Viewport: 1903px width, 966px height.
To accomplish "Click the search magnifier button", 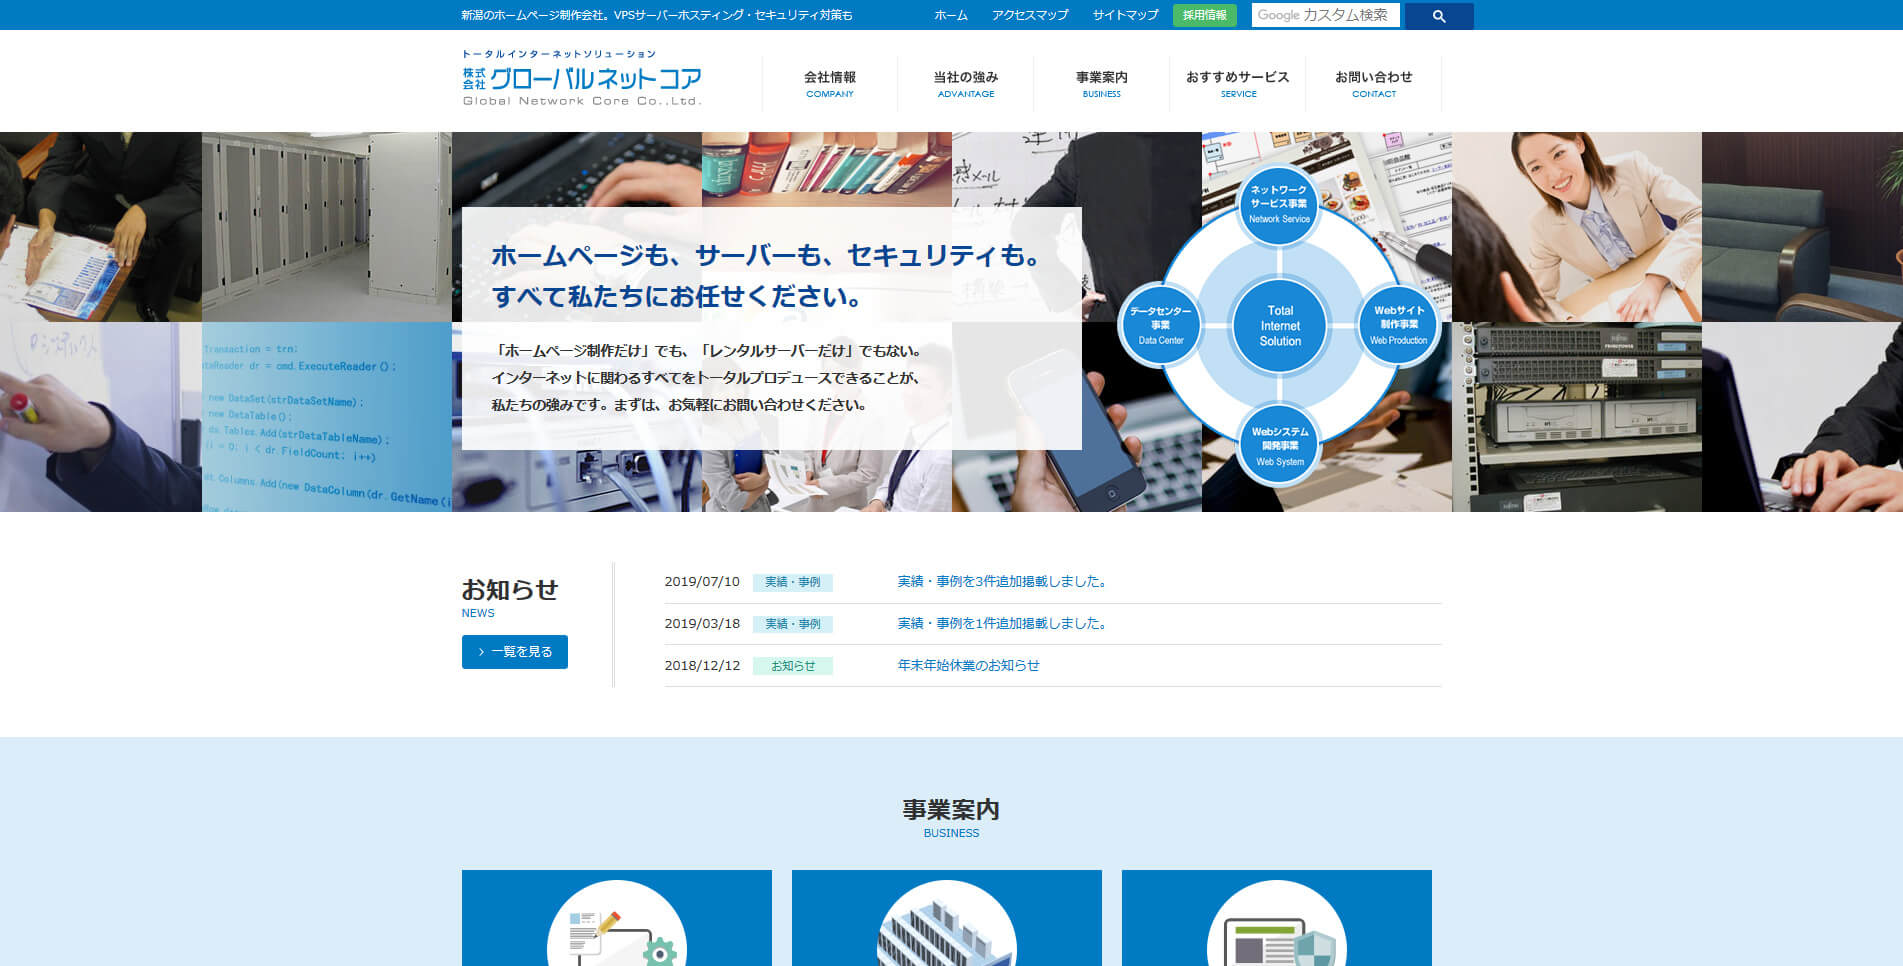I will 1438,16.
